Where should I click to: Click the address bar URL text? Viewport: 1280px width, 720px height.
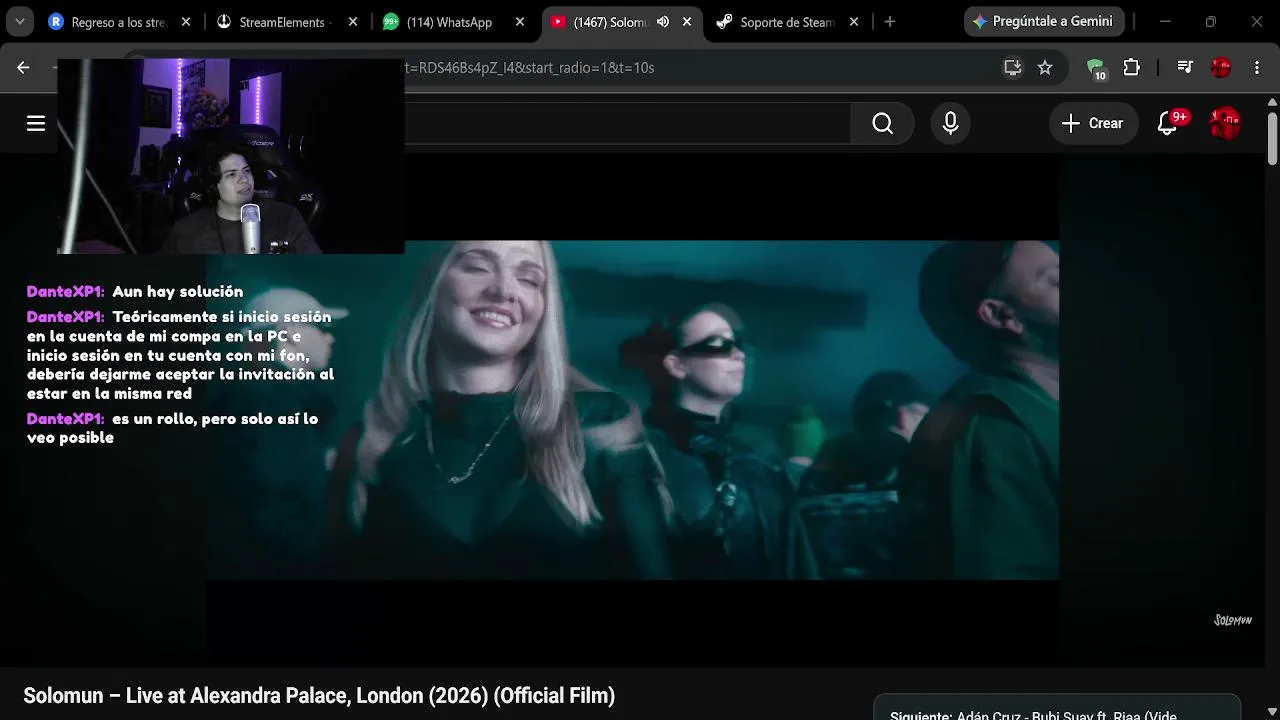(529, 67)
